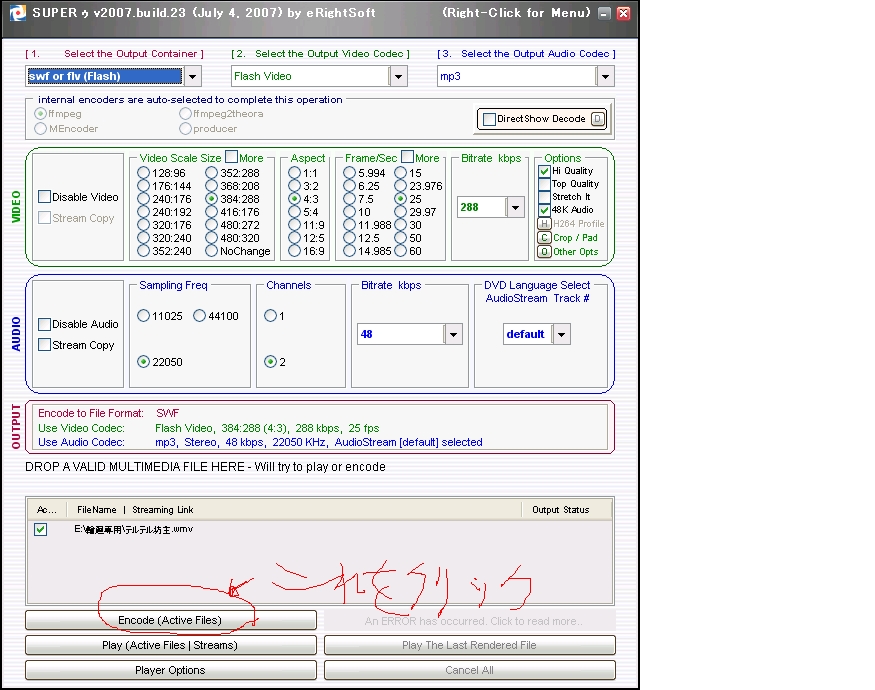Select 1 audio channel
This screenshot has height=690, width=875.
point(271,316)
